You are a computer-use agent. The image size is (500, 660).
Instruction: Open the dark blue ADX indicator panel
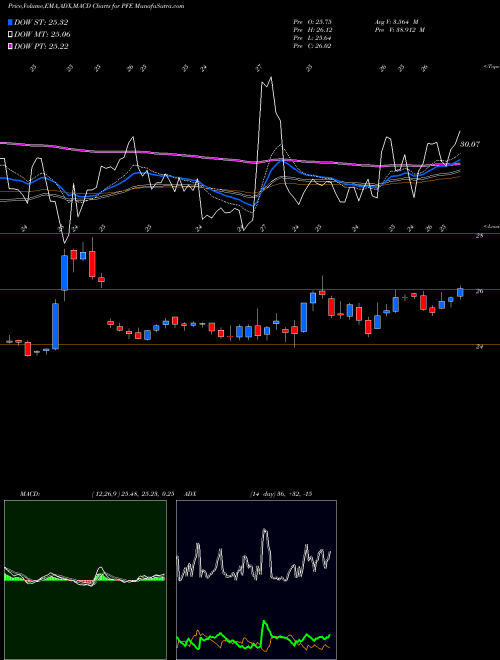256,580
